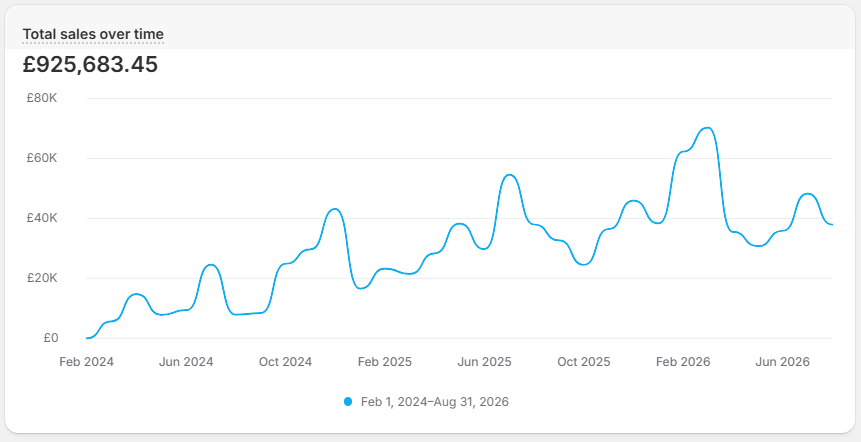
Task: Select the 'Feb 1, 2024–Aug 31, 2026' legend label
Action: click(434, 402)
